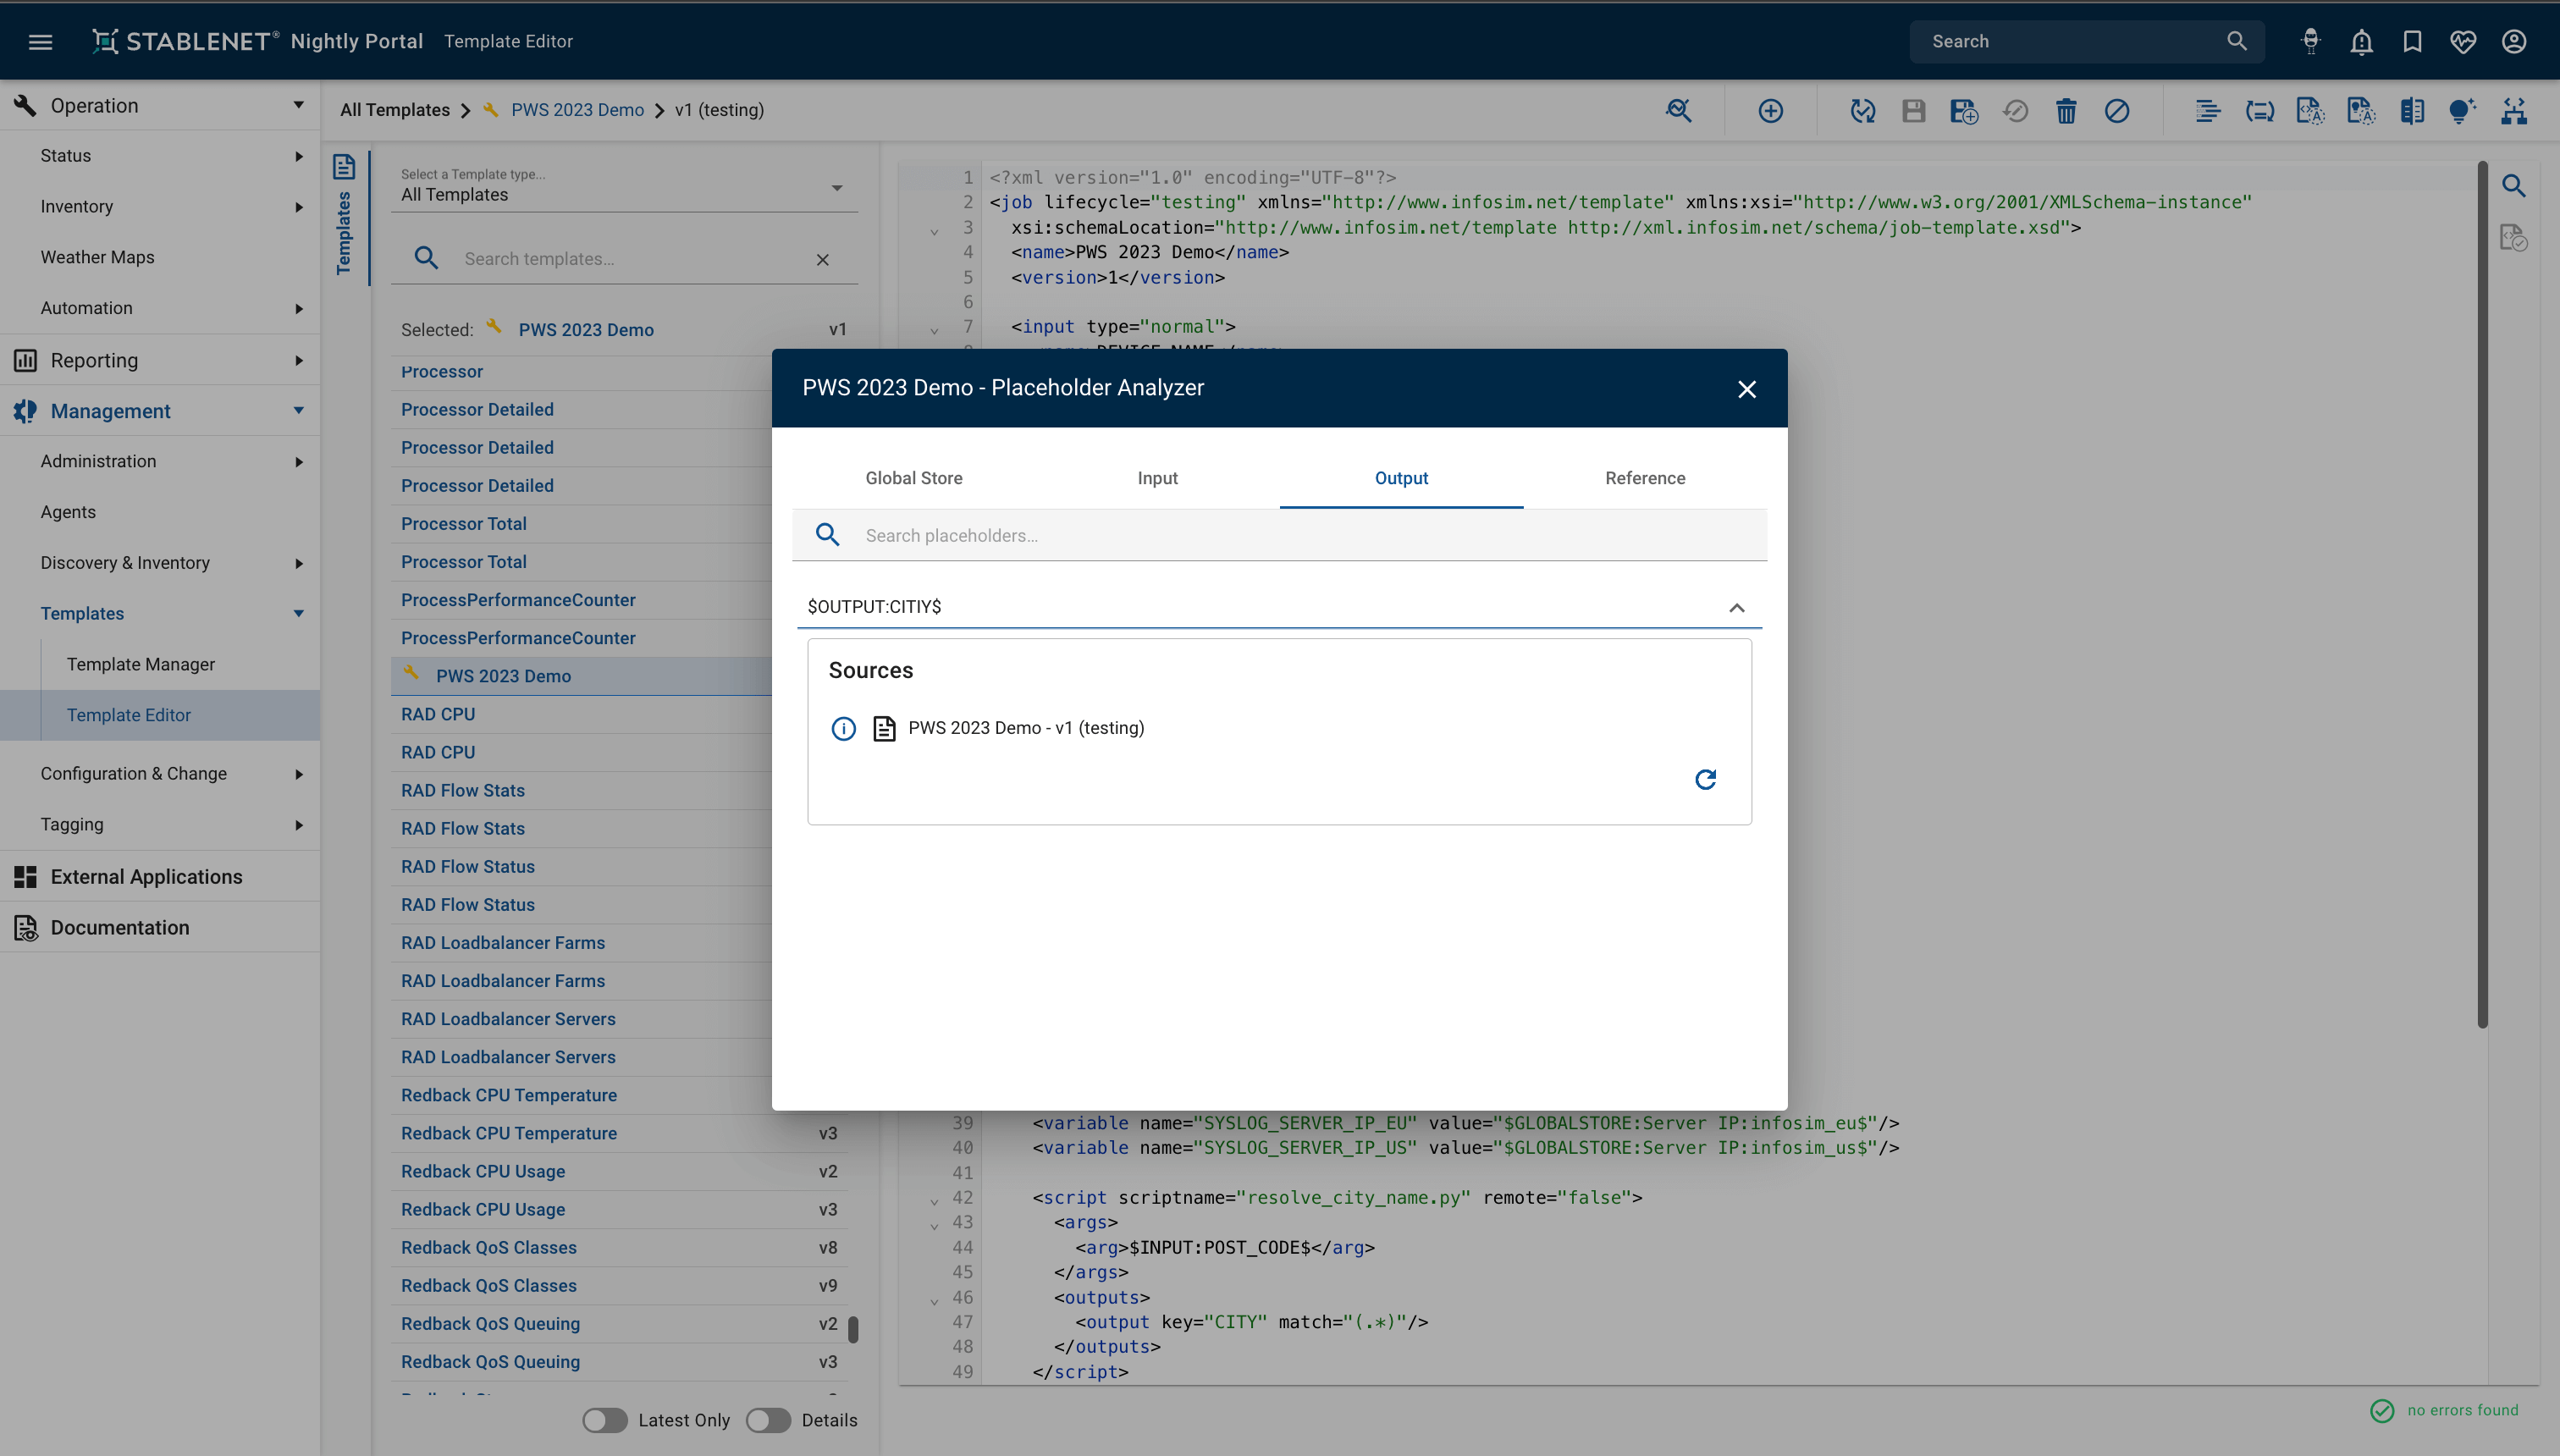Open Weather Maps in sidebar
This screenshot has width=2560, height=1456.
97,257
